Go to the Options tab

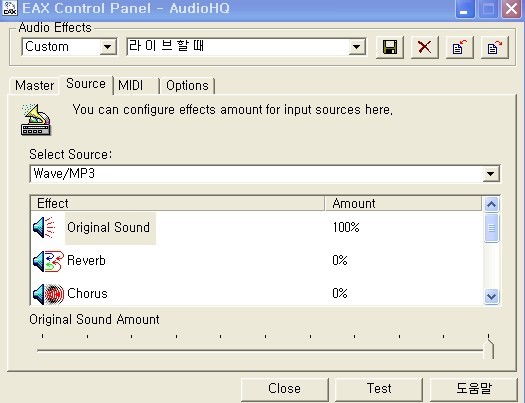tap(187, 86)
